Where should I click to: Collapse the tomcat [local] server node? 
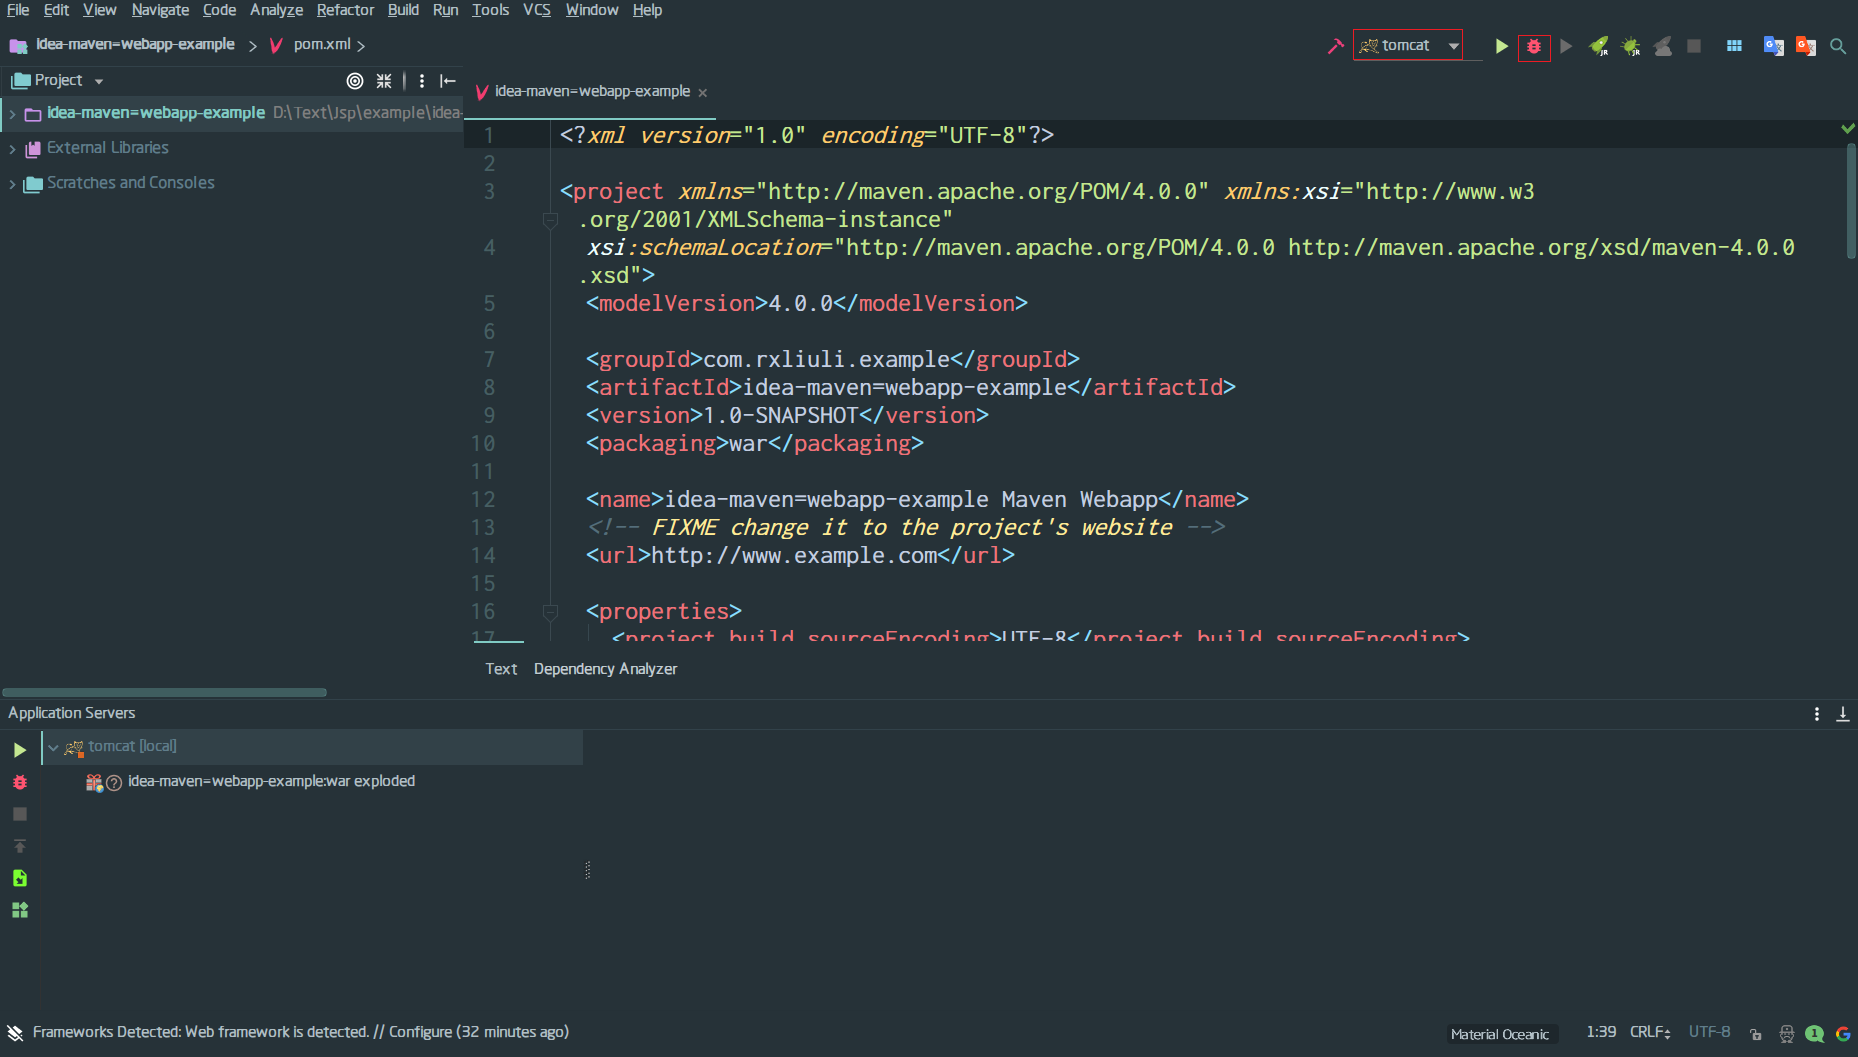click(x=53, y=747)
